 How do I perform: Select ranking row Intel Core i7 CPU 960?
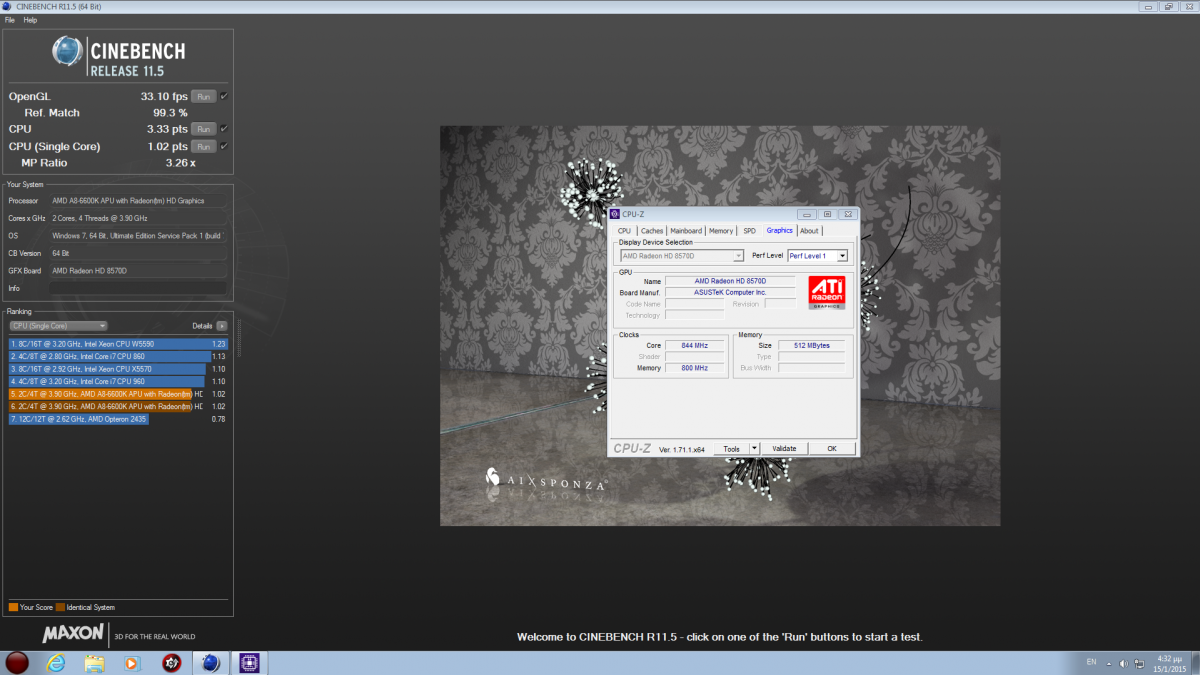[x=118, y=381]
